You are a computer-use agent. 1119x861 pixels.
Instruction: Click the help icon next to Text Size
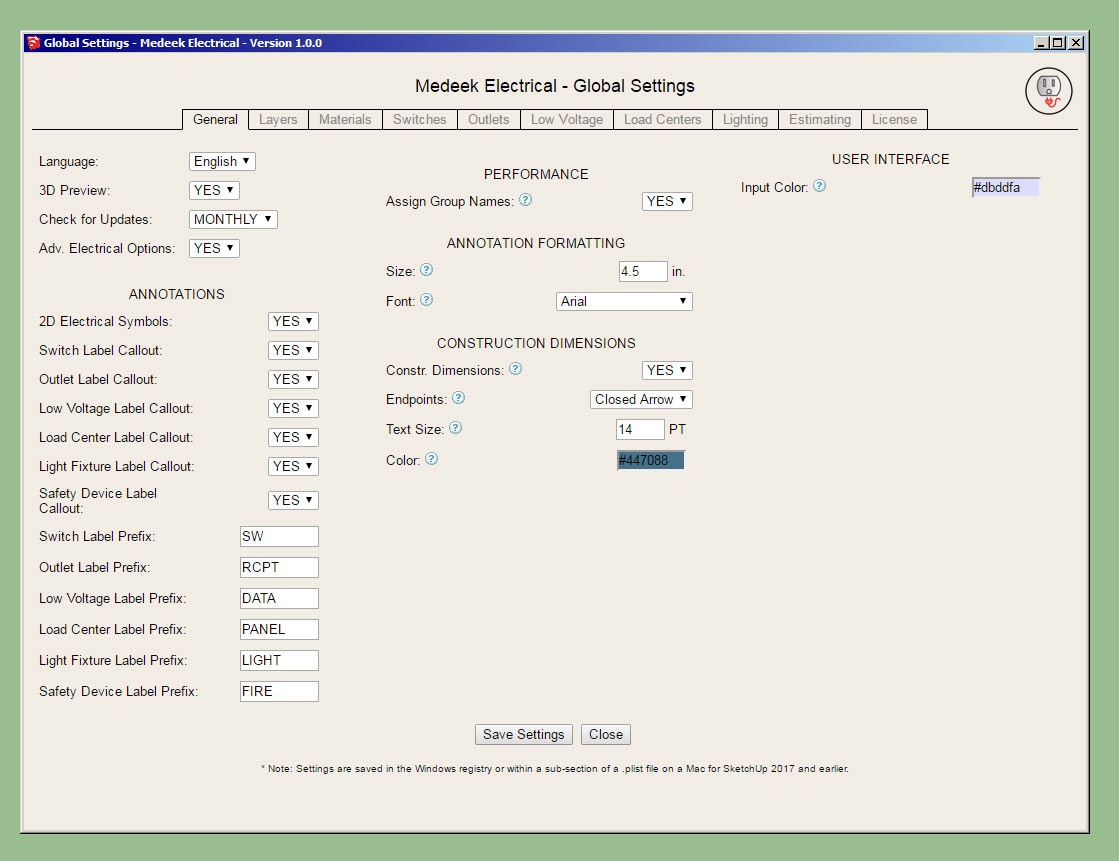pos(455,428)
